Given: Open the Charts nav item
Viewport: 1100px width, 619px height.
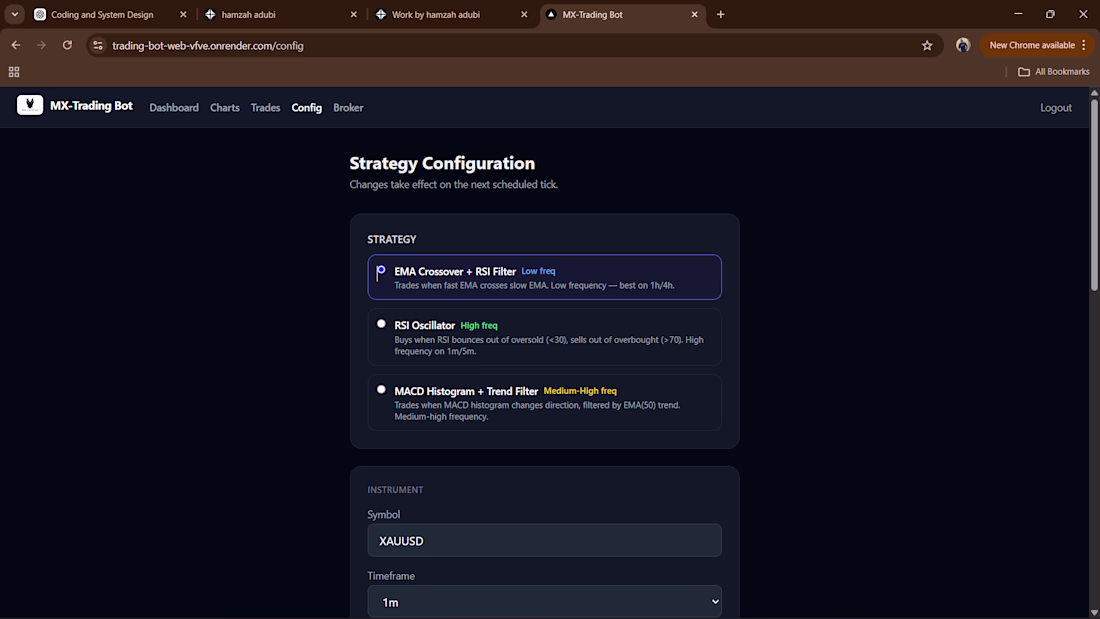Looking at the screenshot, I should (224, 107).
